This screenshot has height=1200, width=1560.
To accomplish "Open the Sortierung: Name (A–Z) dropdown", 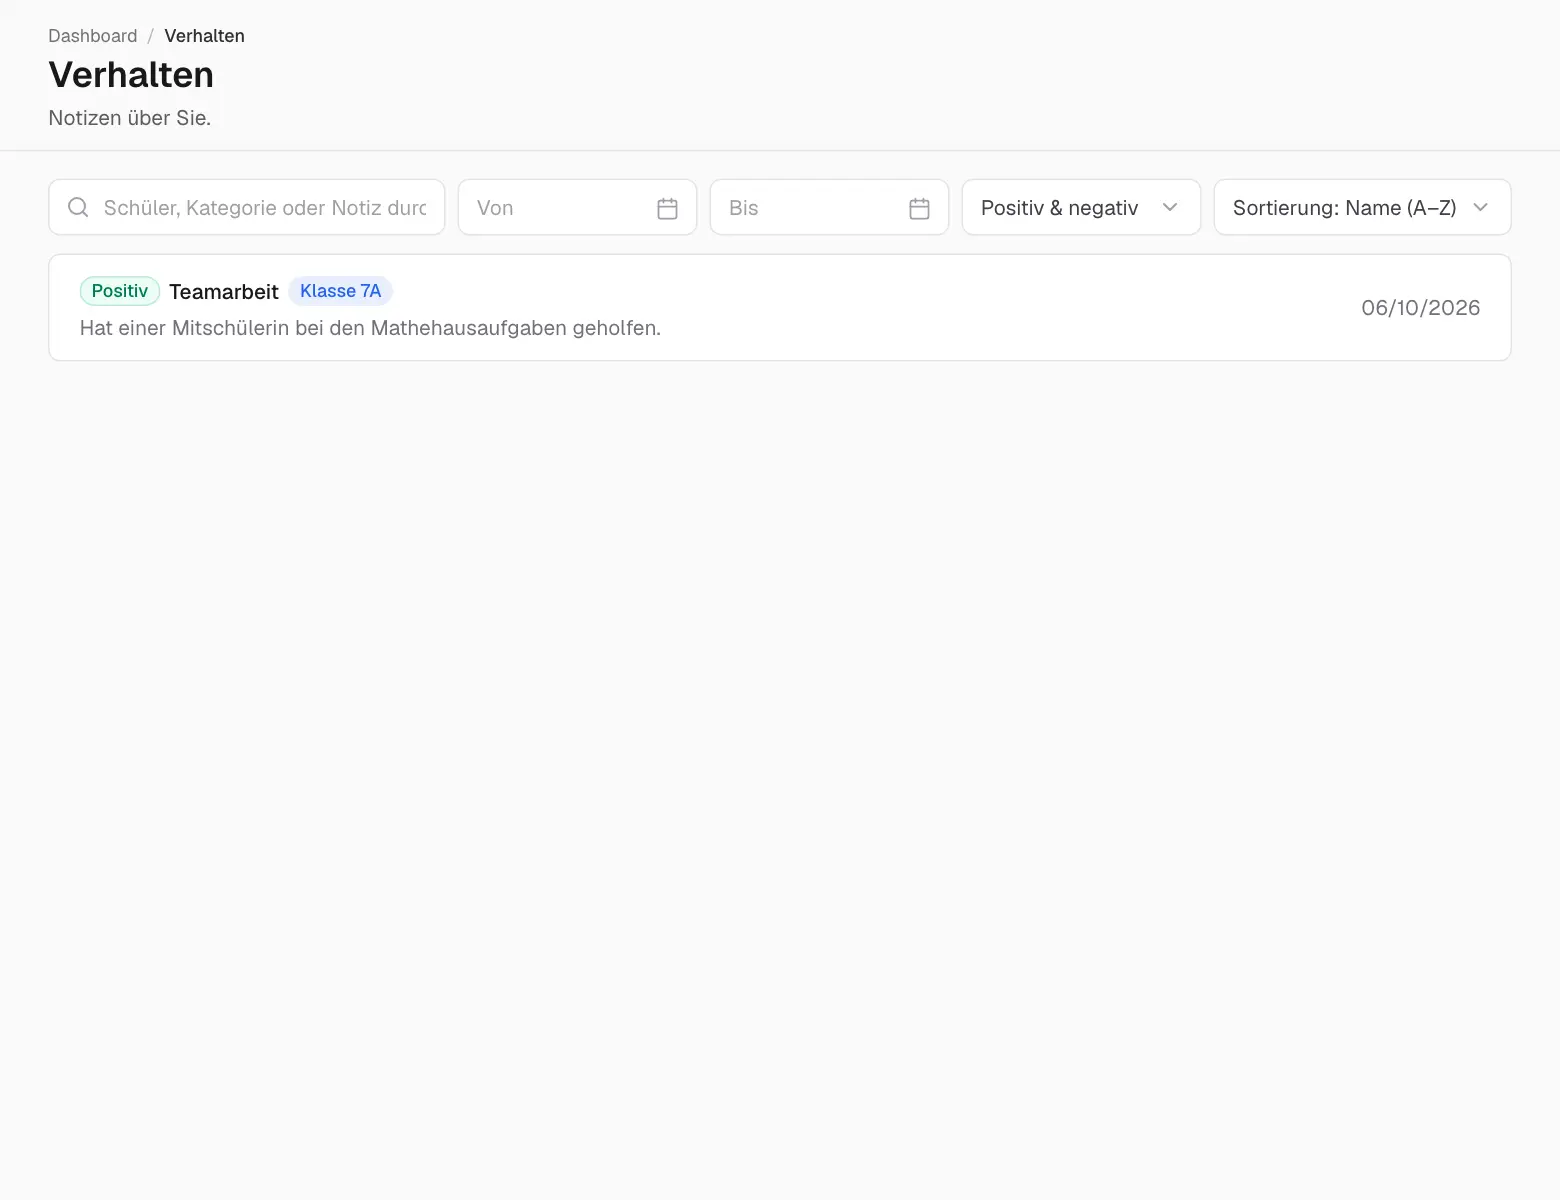I will [1362, 207].
